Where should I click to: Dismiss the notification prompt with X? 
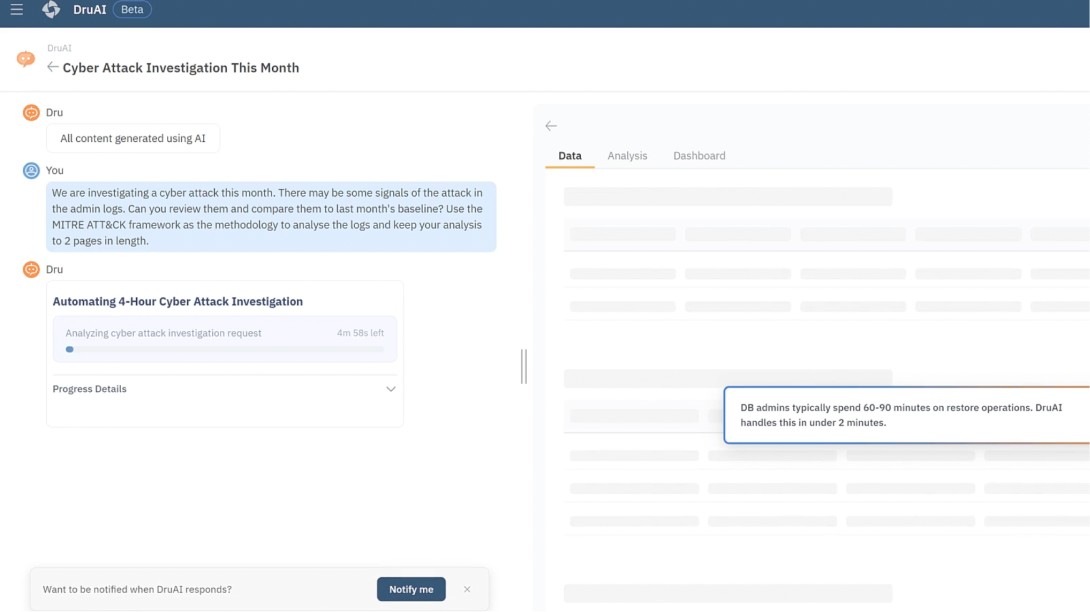pyautogui.click(x=467, y=589)
